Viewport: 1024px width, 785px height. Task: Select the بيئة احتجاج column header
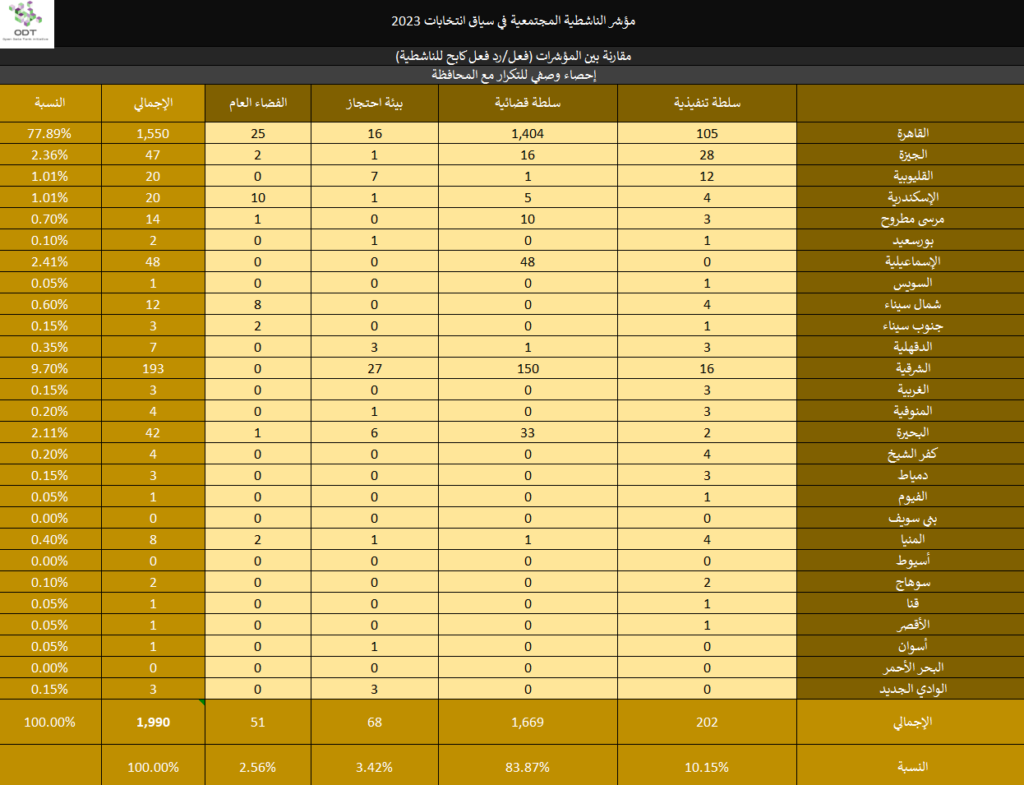[x=374, y=103]
